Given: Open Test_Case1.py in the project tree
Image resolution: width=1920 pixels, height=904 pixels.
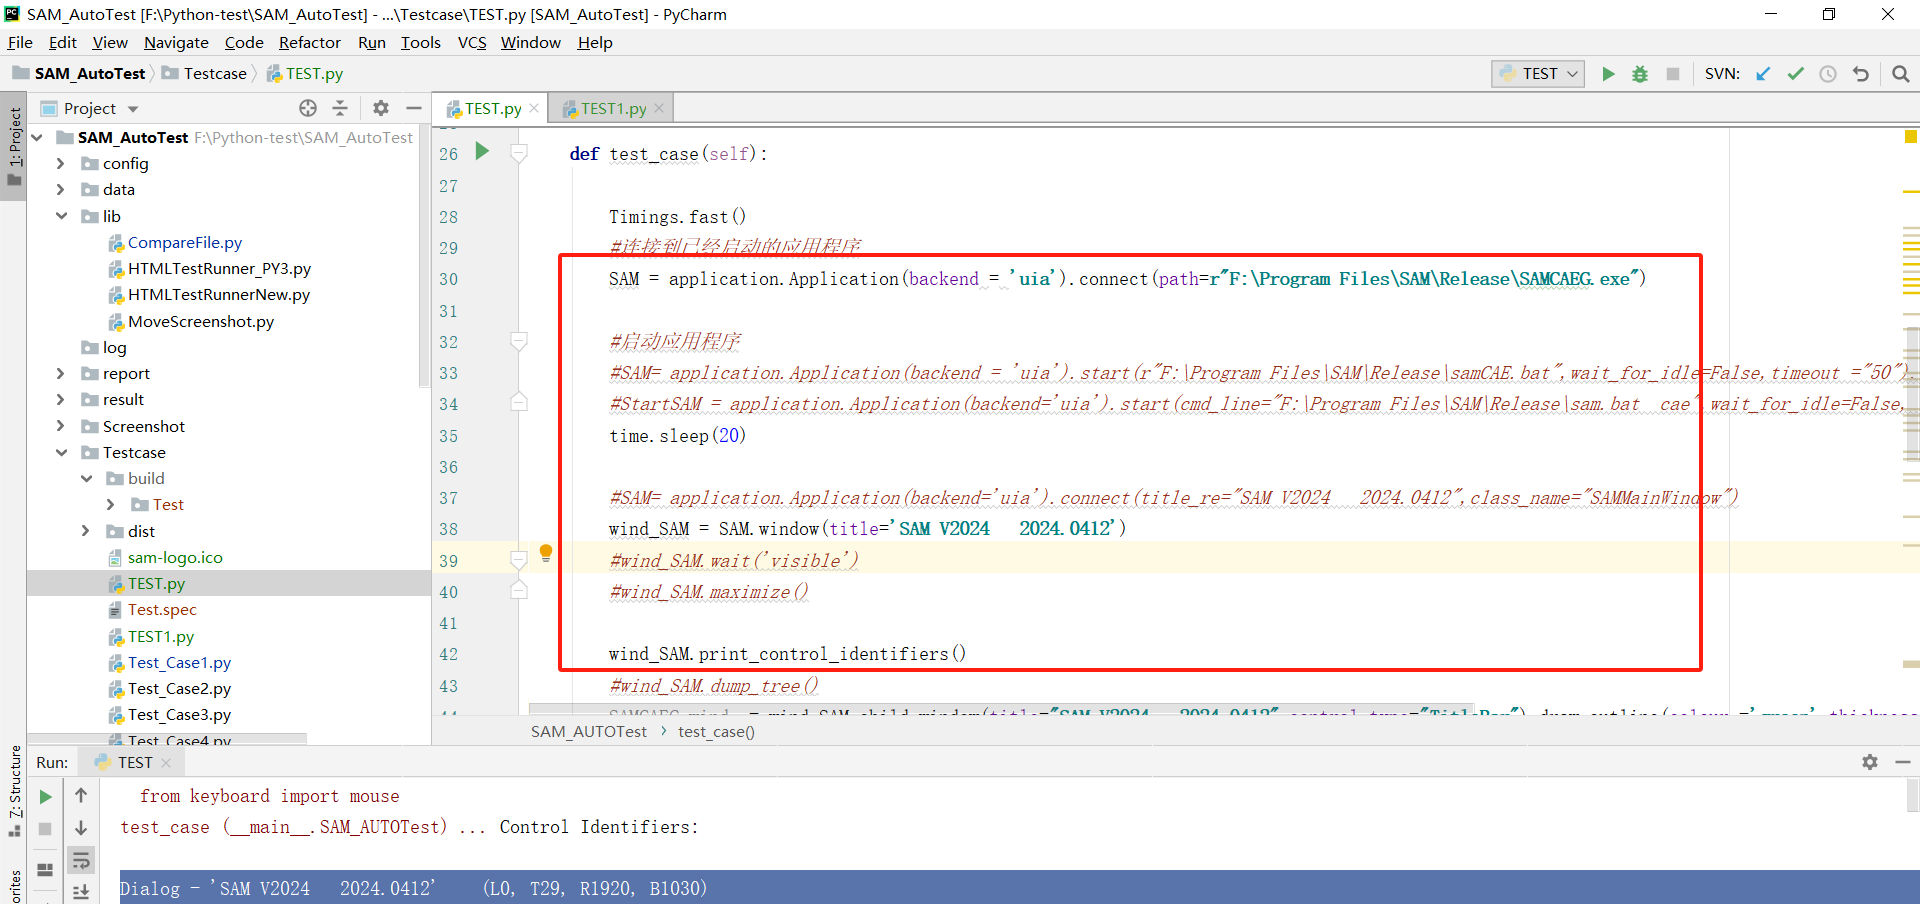Looking at the screenshot, I should 179,662.
